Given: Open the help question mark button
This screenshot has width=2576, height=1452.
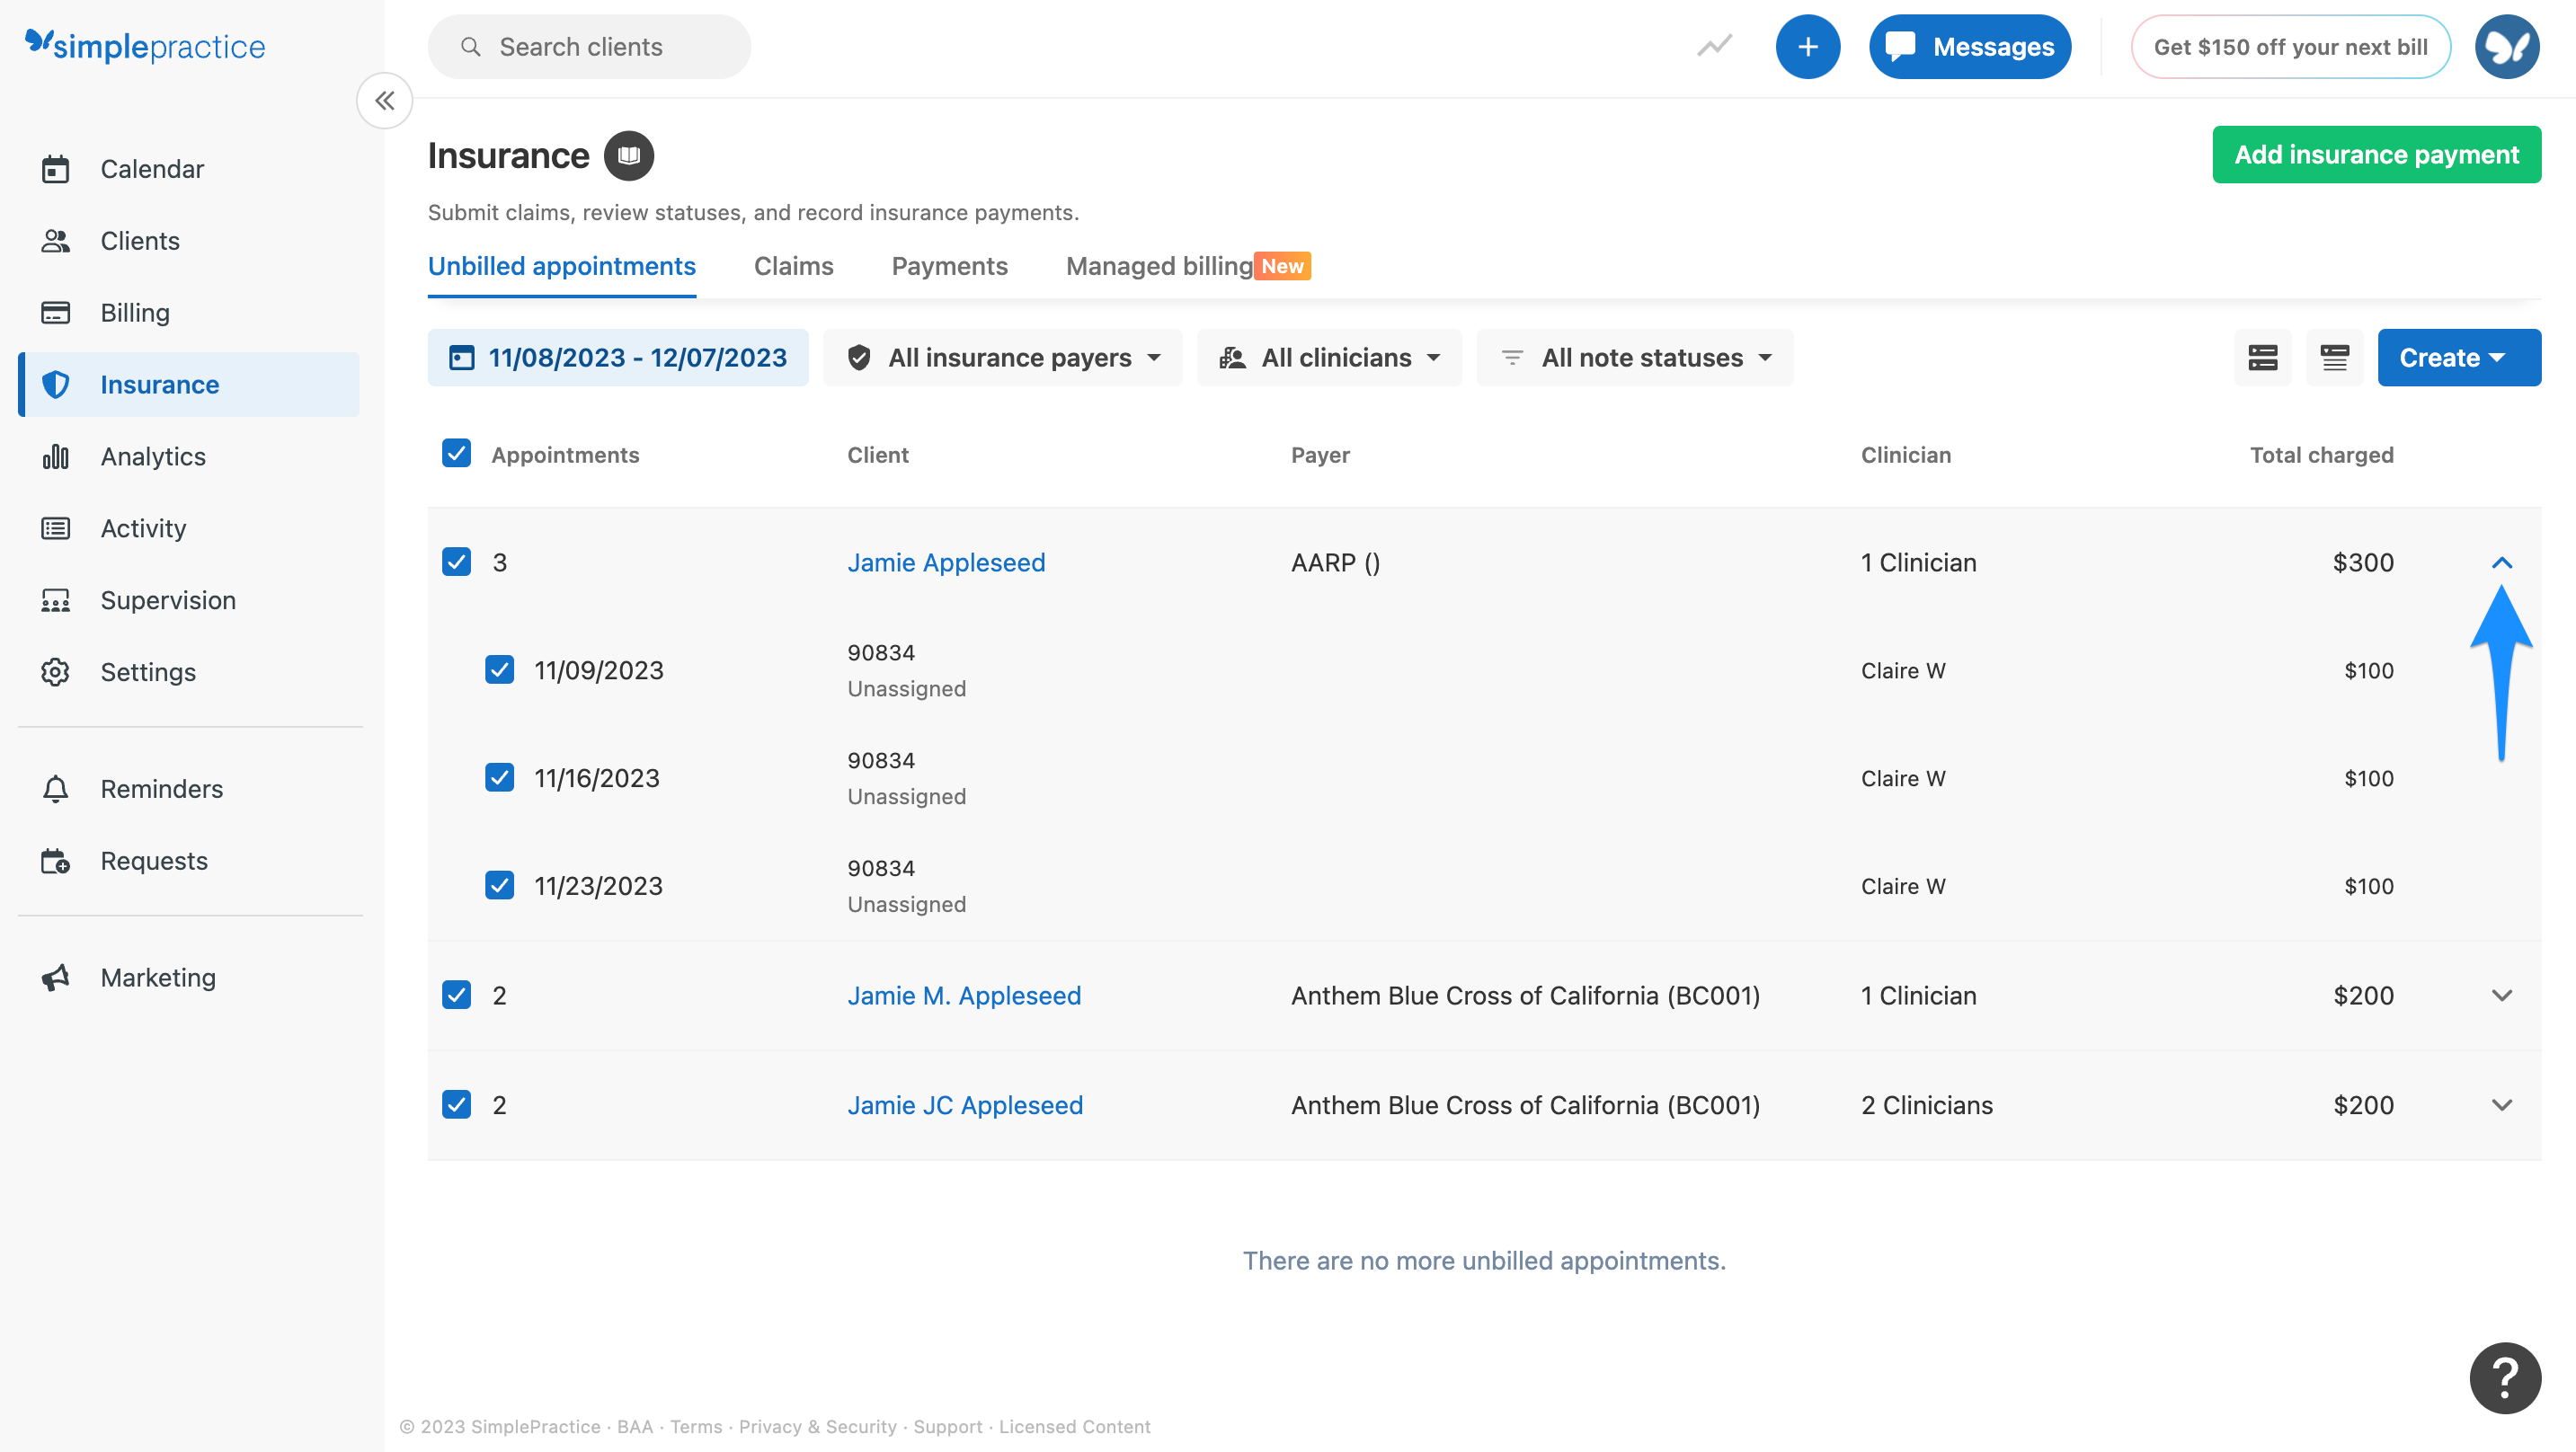Looking at the screenshot, I should [2505, 1378].
